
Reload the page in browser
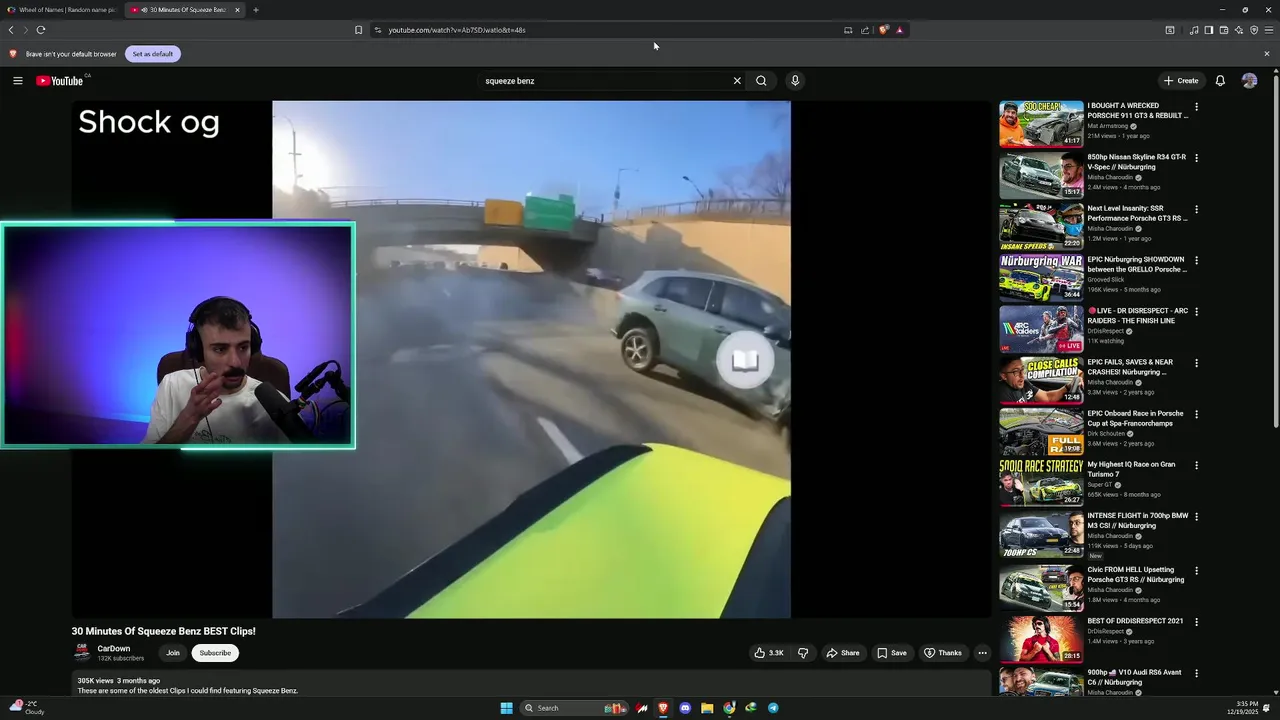[x=41, y=30]
